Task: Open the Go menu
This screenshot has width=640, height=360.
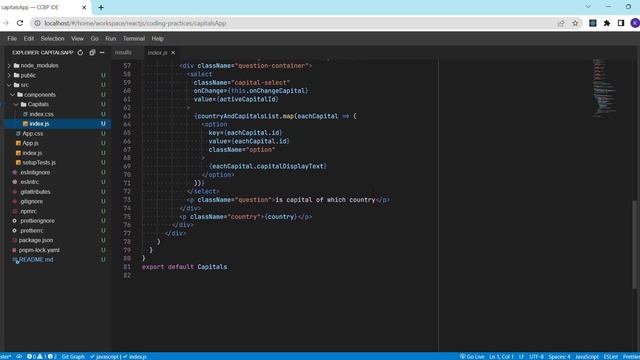Action: pos(95,38)
